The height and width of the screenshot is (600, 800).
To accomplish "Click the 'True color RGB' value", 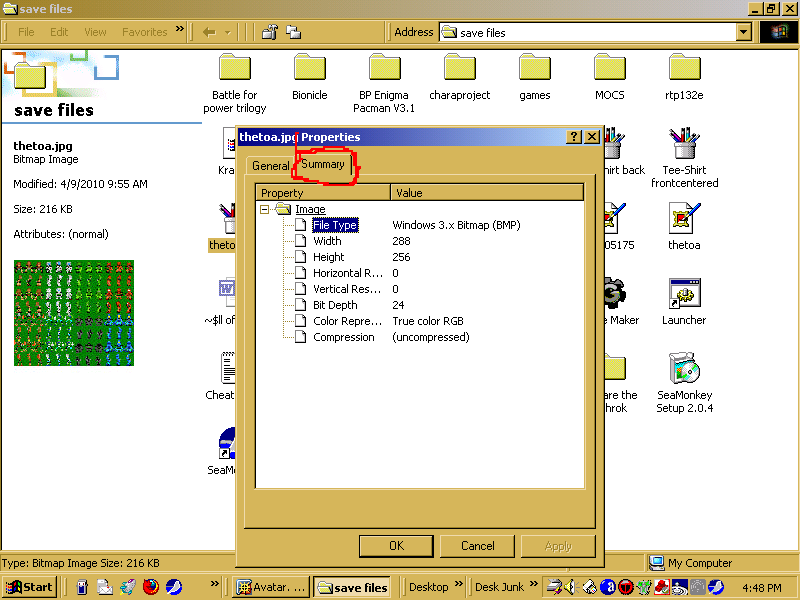I will point(428,321).
